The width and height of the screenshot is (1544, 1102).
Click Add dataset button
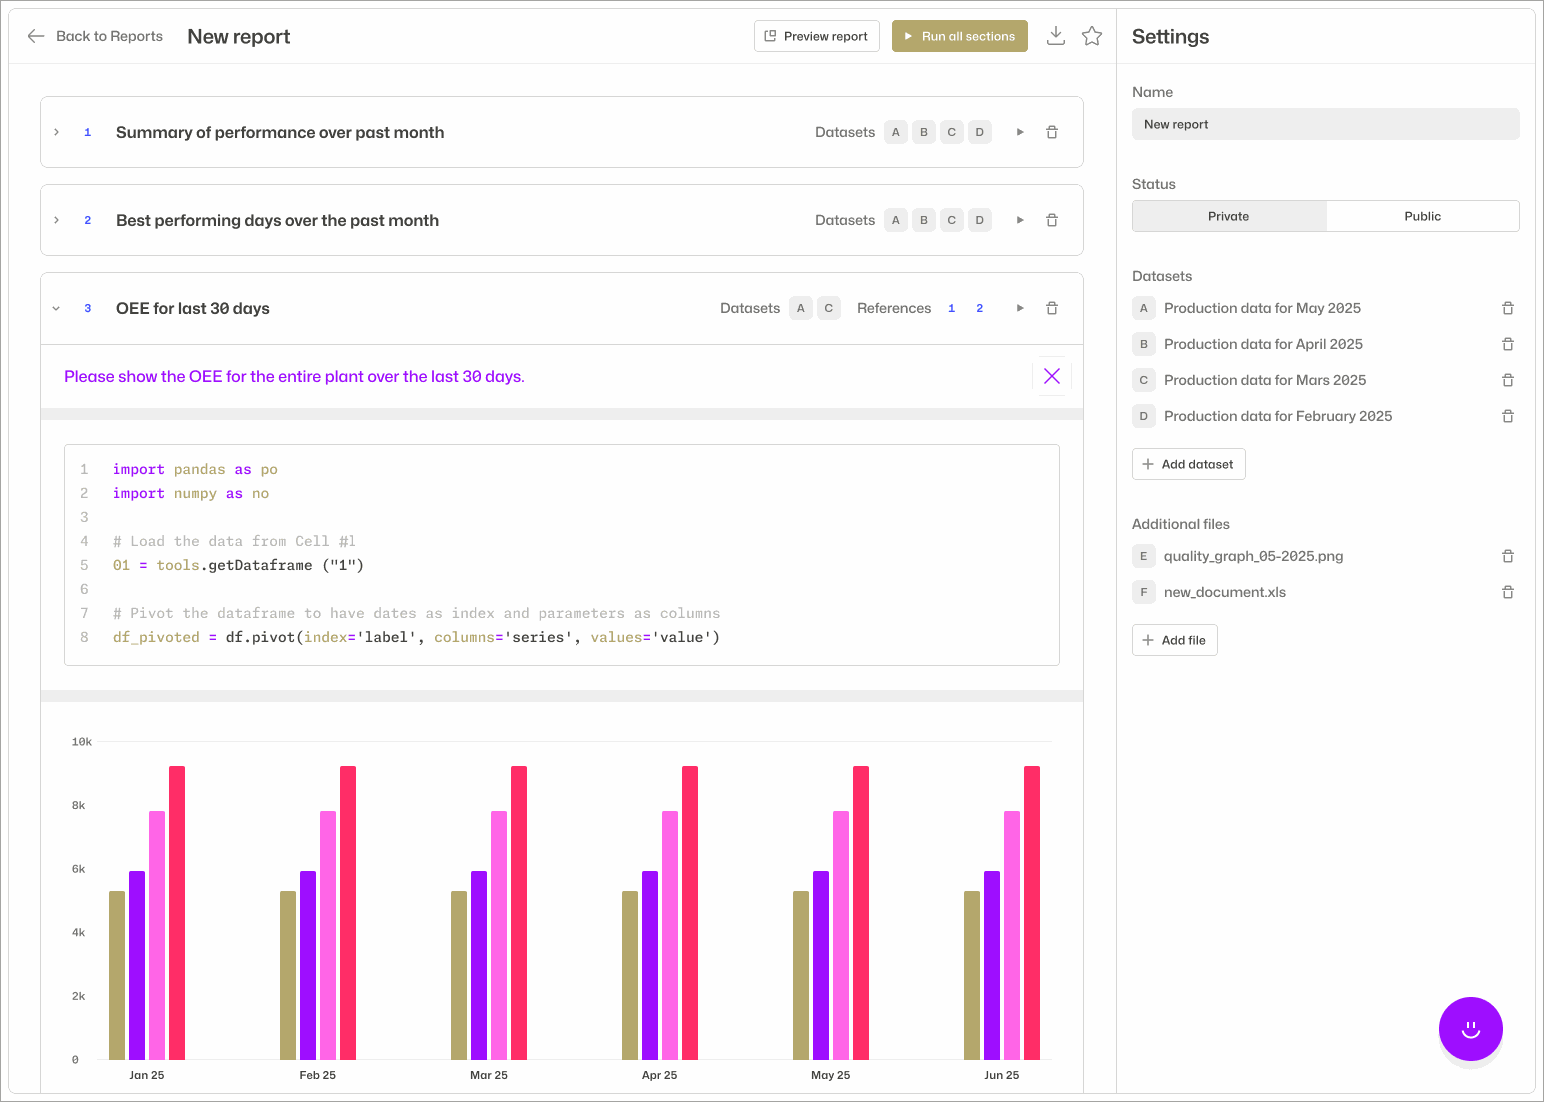(1189, 464)
